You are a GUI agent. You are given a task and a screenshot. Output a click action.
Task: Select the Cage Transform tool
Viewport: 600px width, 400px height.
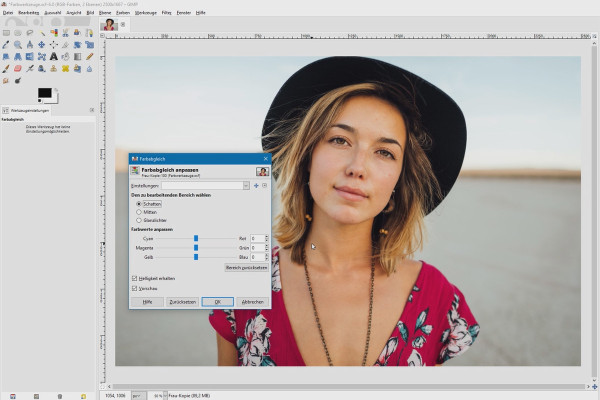(42, 57)
